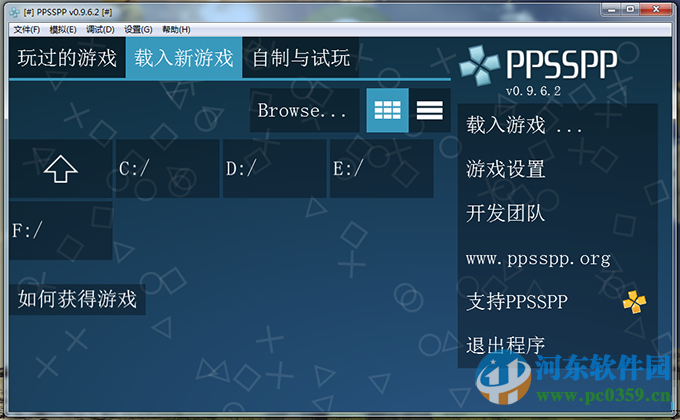This screenshot has width=680, height=420.
Task: Click 支持PPSSPP entry
Action: pyautogui.click(x=558, y=302)
